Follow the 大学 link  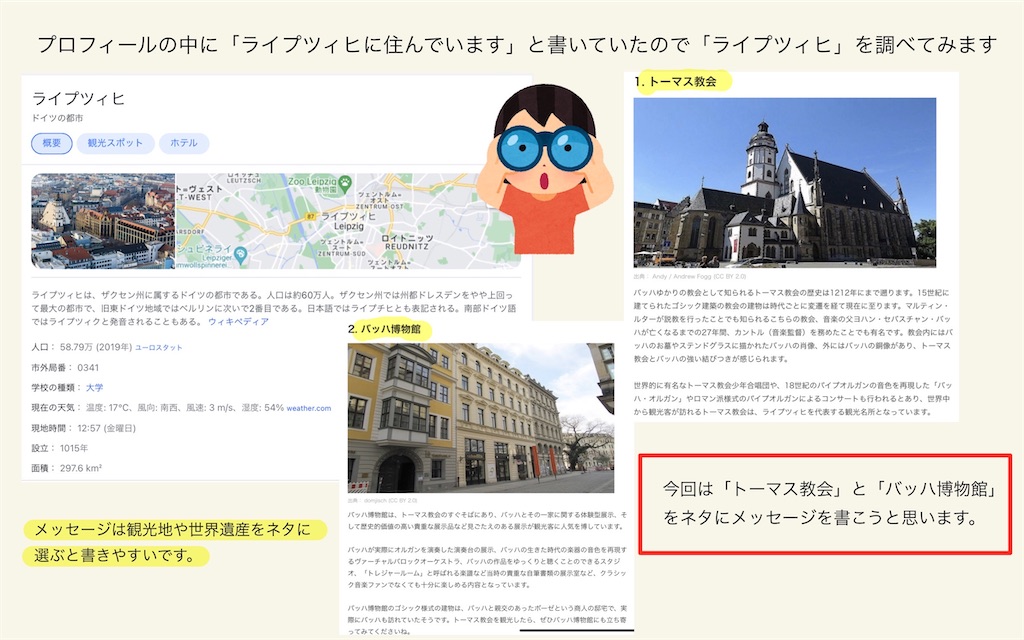pyautogui.click(x=95, y=387)
